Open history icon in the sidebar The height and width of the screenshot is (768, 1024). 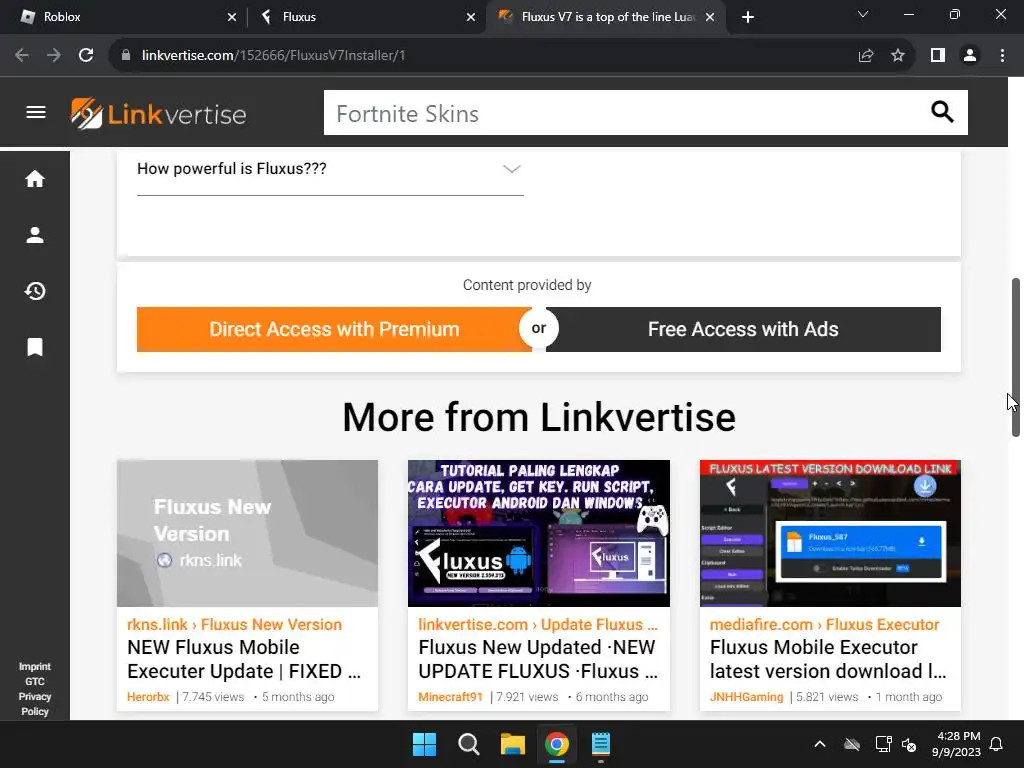click(35, 291)
